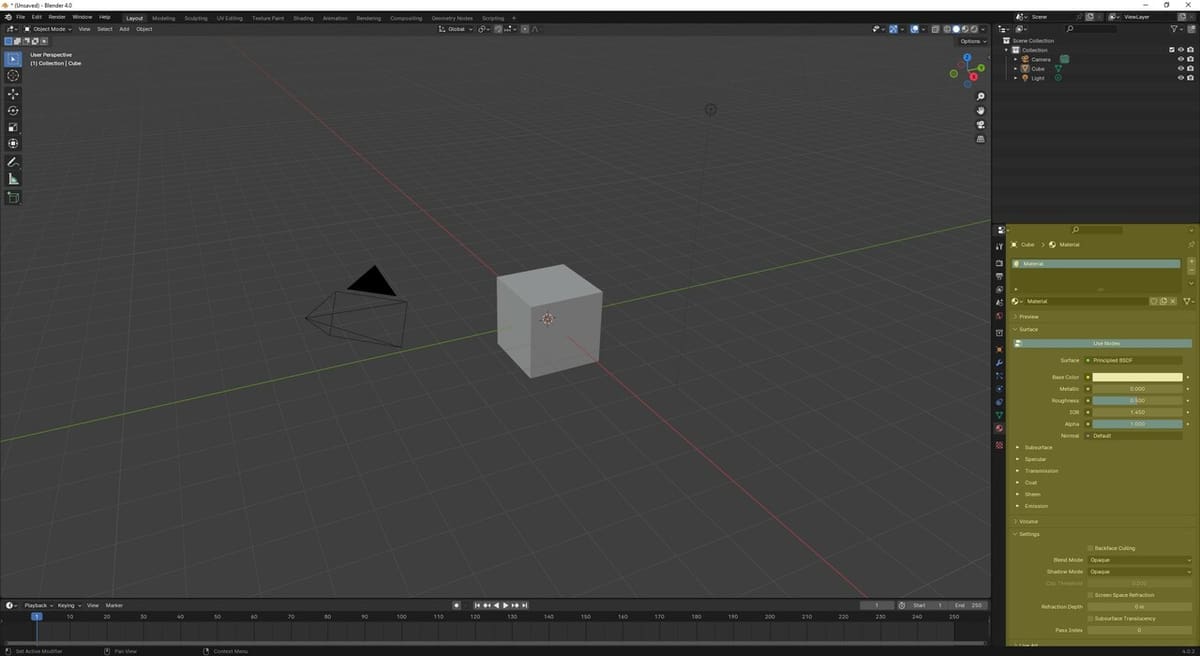Select the Scale tool

point(13,127)
